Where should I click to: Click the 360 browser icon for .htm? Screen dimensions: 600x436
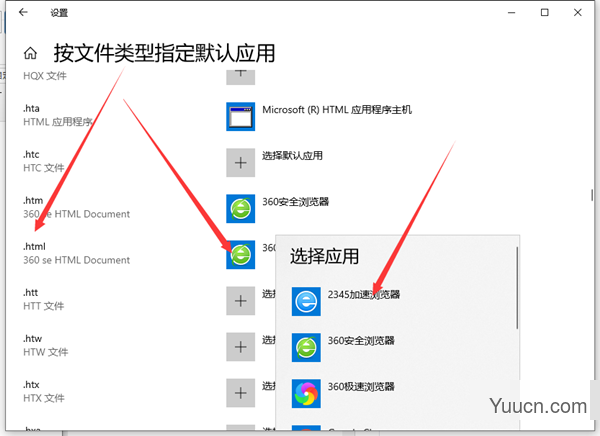tap(240, 209)
